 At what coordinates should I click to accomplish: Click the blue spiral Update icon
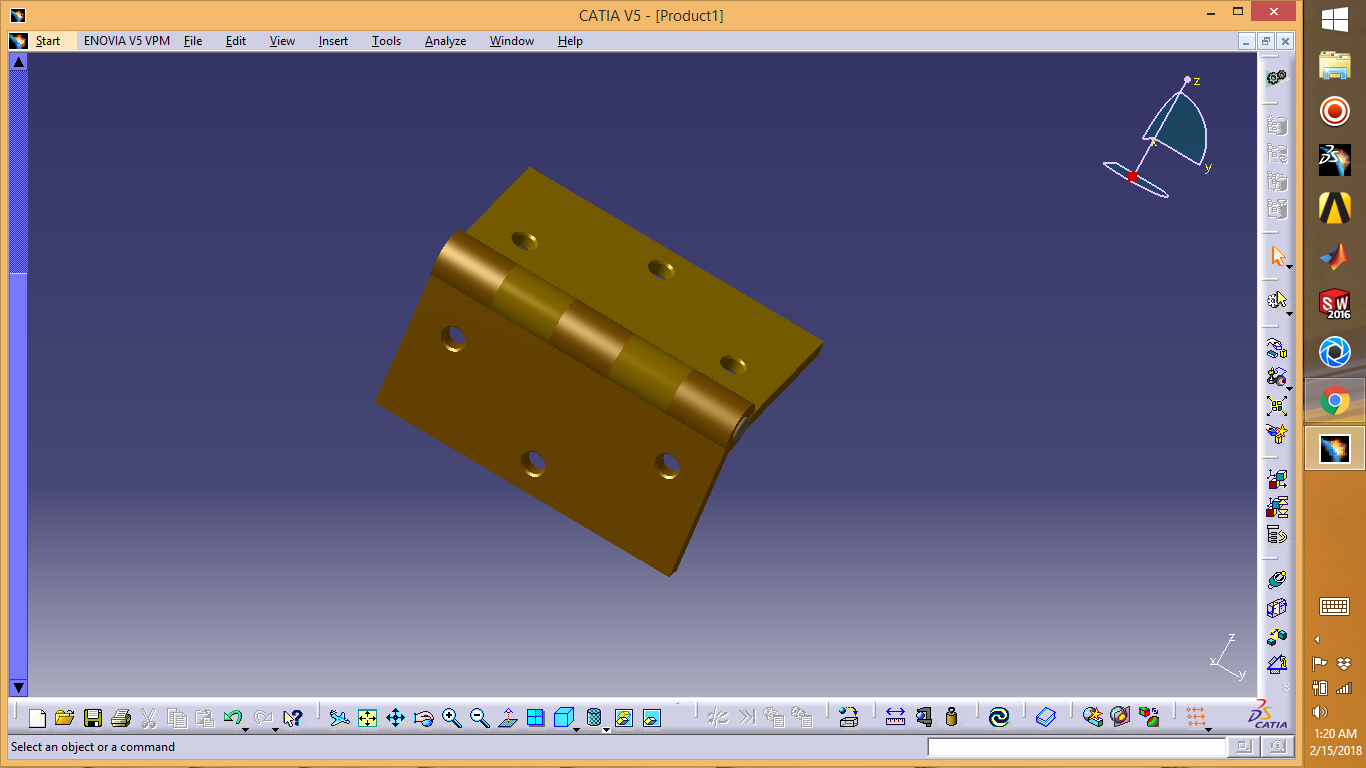pyautogui.click(x=998, y=717)
